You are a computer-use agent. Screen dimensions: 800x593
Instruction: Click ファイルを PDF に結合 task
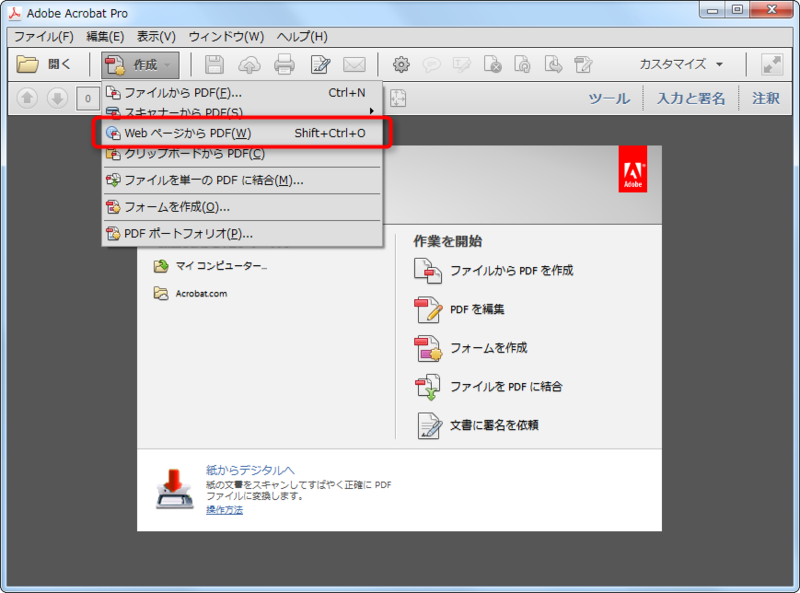(x=506, y=386)
